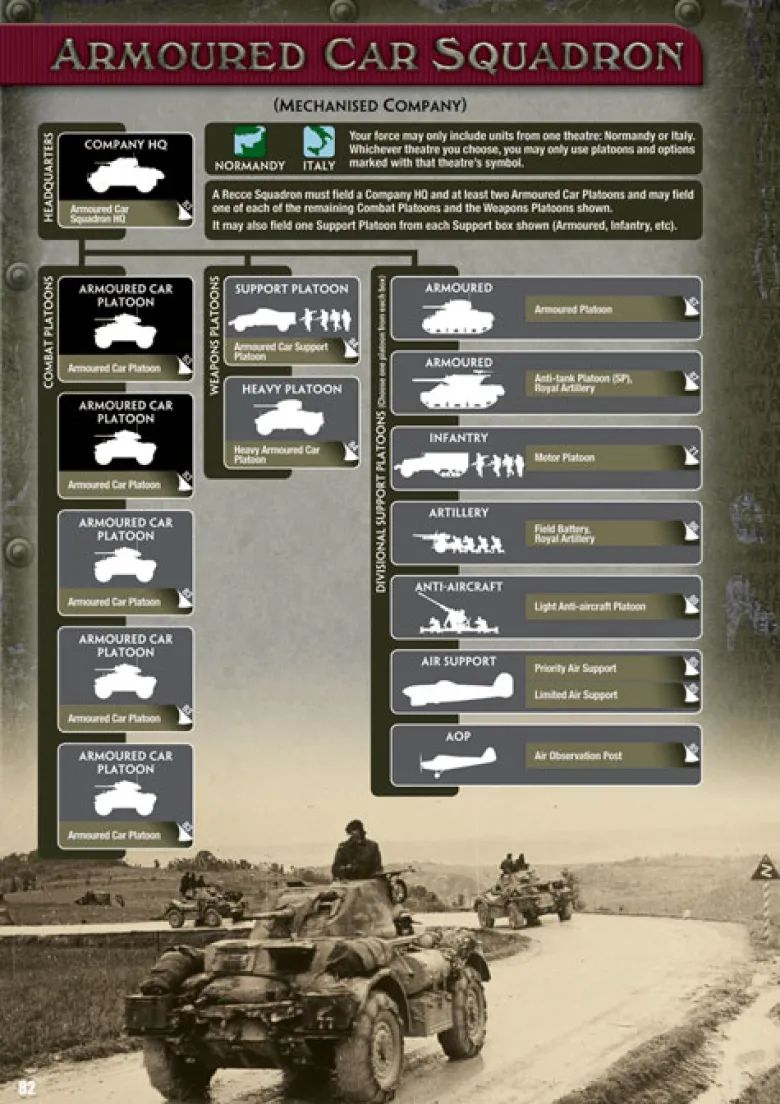The width and height of the screenshot is (780, 1104).
Task: Click the HEAVY PLATOON heading
Action: 291,389
